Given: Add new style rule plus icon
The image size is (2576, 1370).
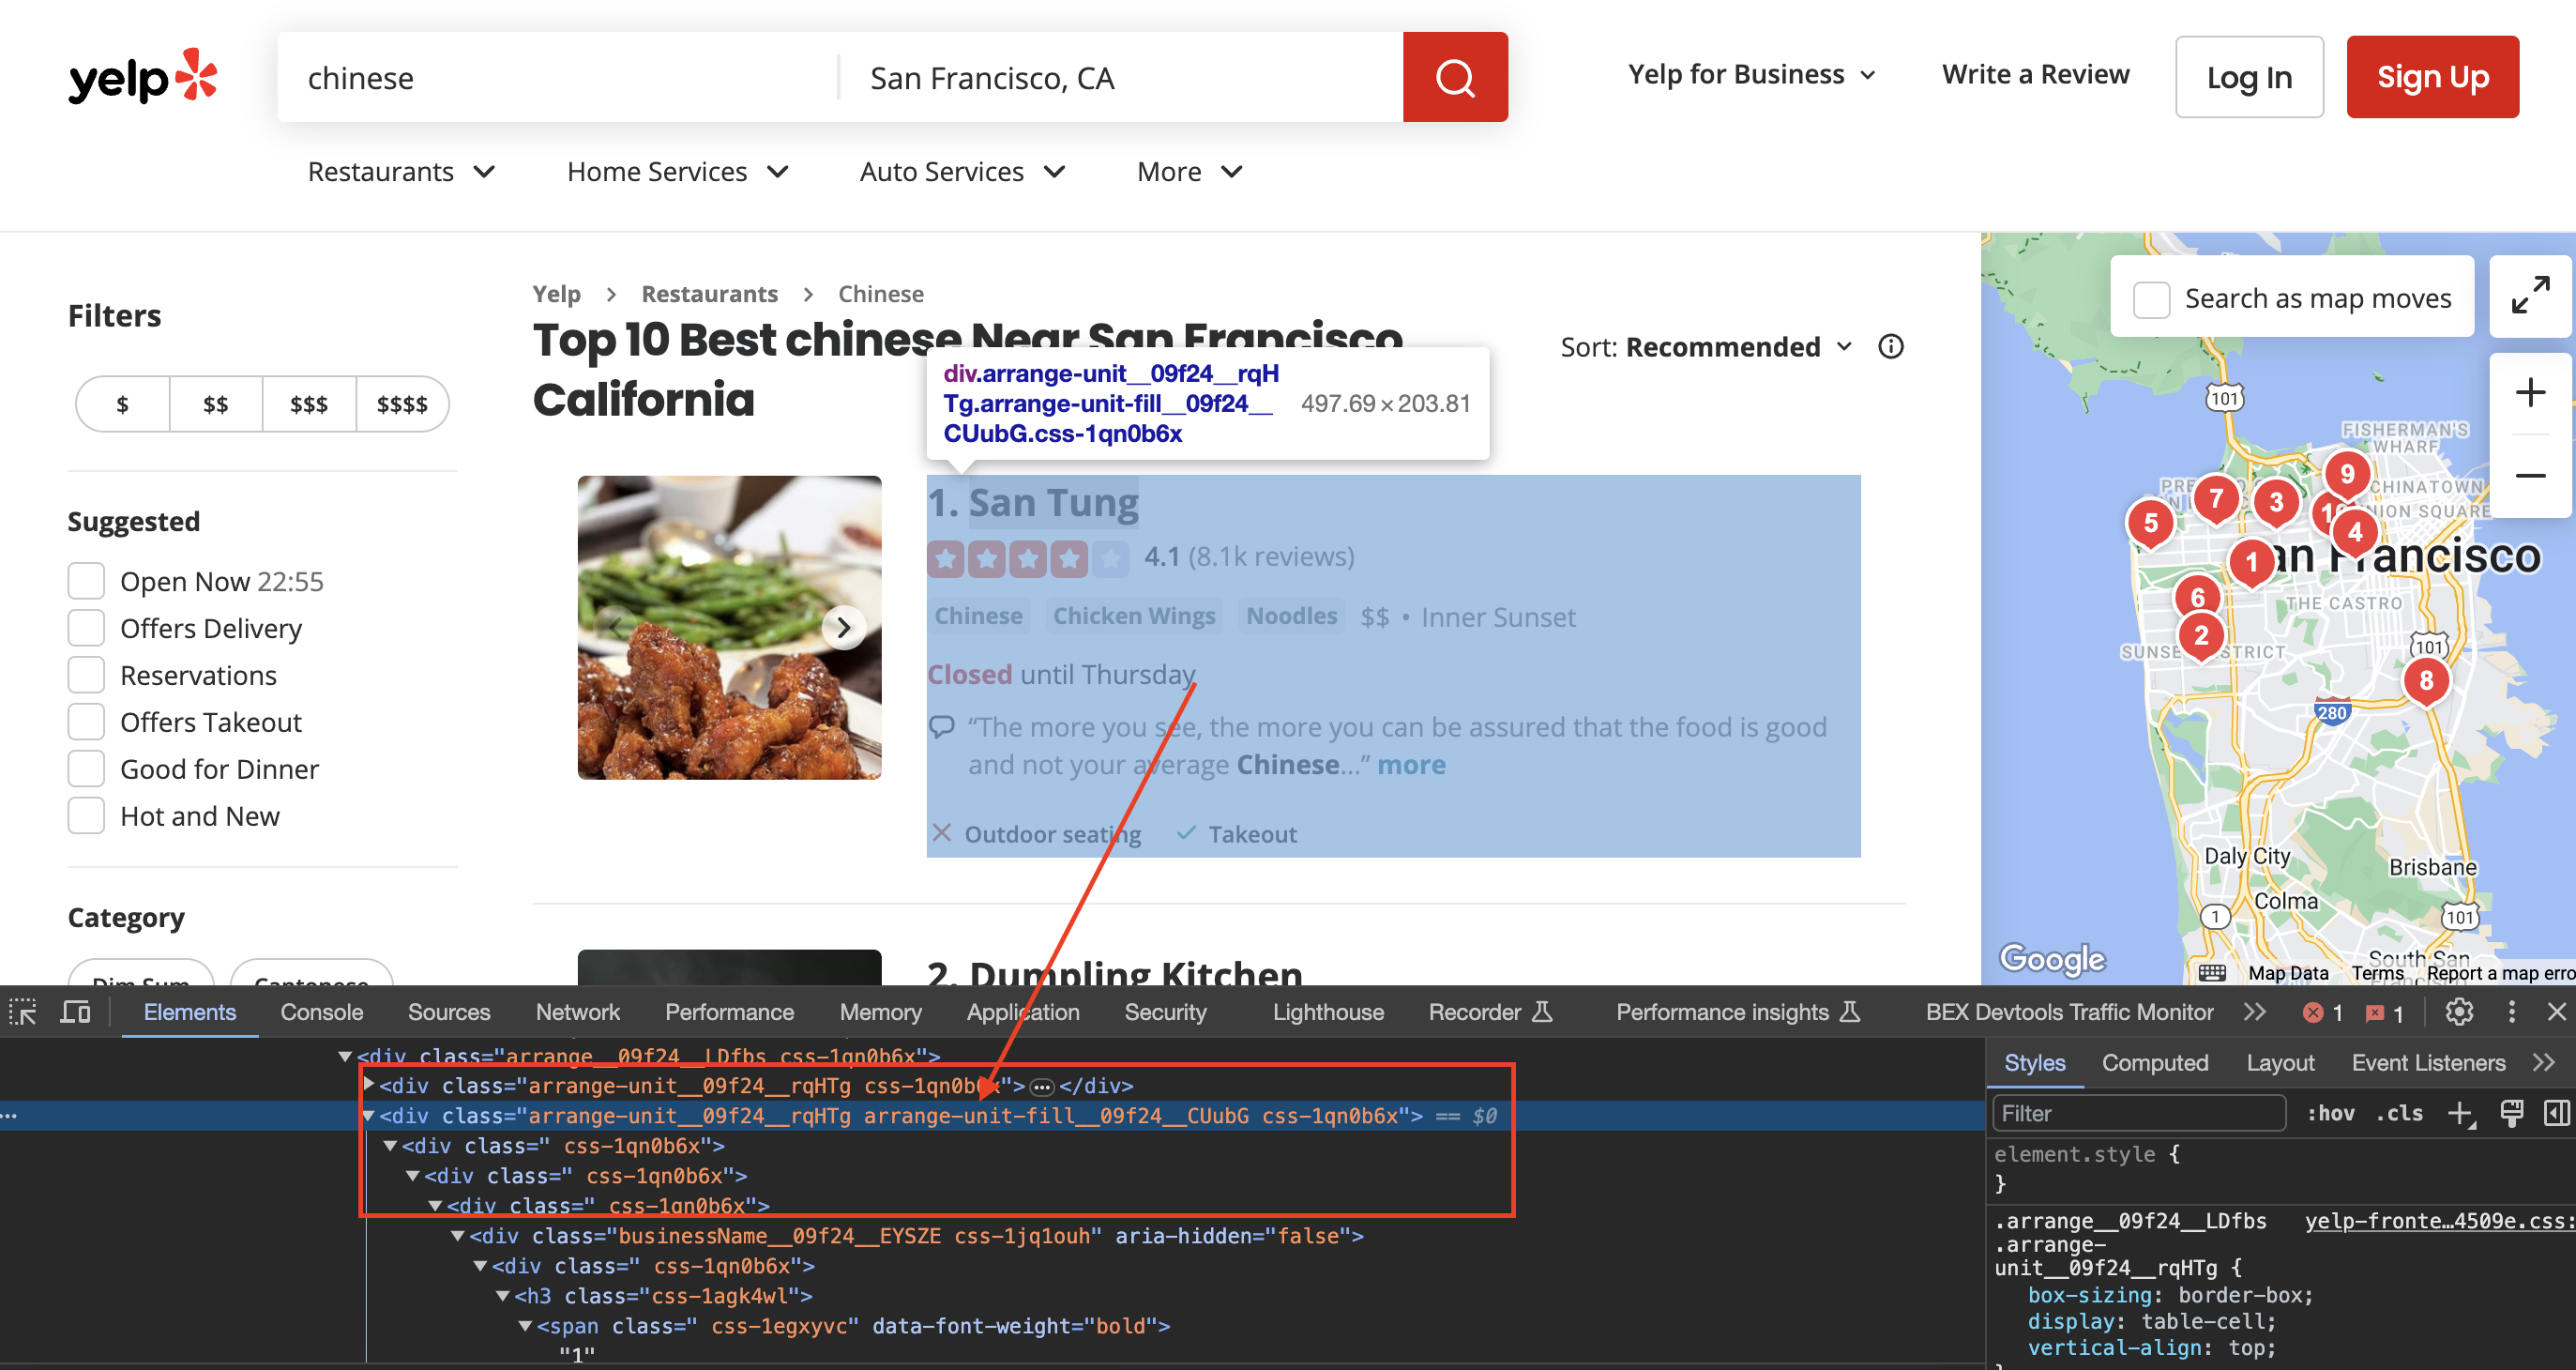Looking at the screenshot, I should [x=2461, y=1114].
